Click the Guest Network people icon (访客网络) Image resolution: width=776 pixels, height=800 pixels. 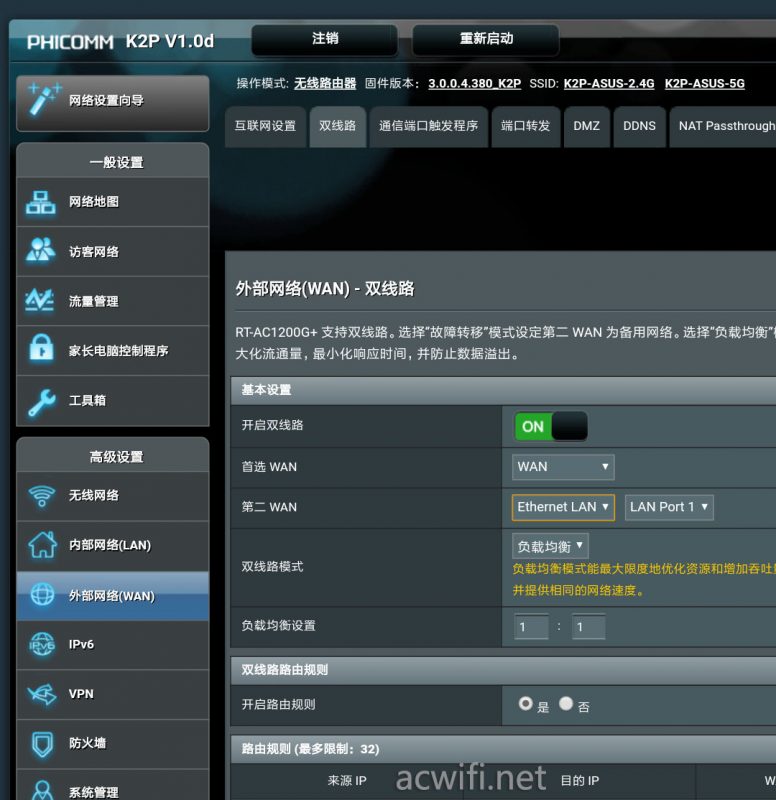tap(41, 250)
